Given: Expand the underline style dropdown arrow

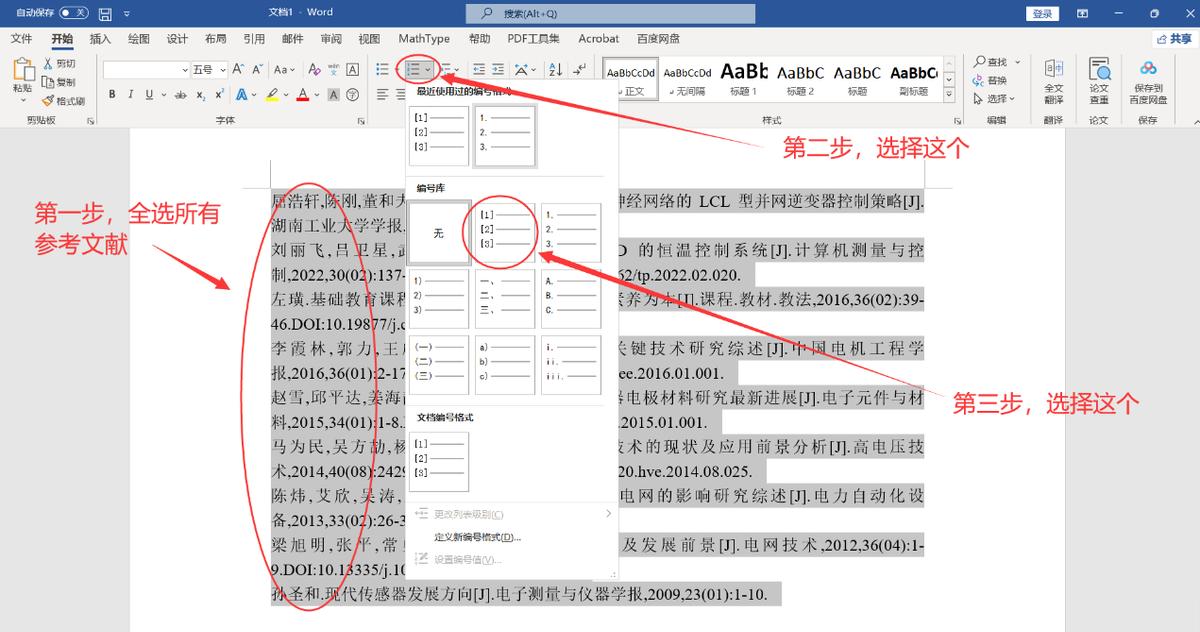Looking at the screenshot, I should pyautogui.click(x=163, y=95).
